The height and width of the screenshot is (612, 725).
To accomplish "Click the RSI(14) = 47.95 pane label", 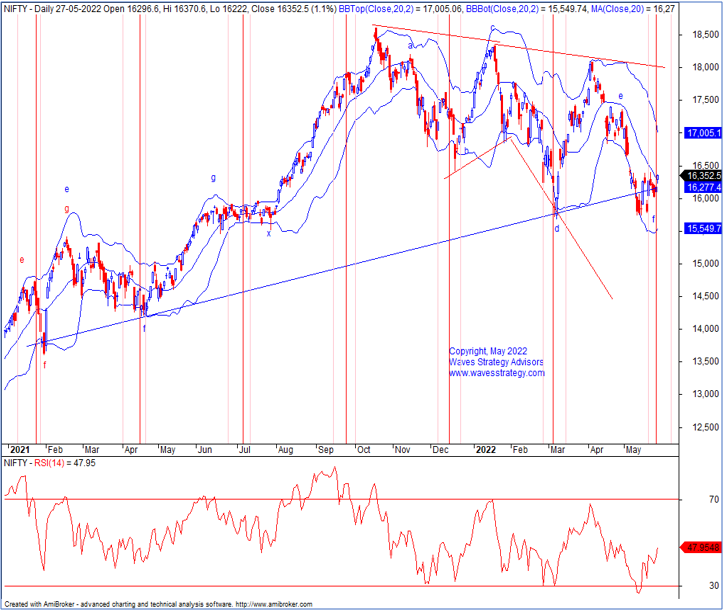I will (x=64, y=463).
